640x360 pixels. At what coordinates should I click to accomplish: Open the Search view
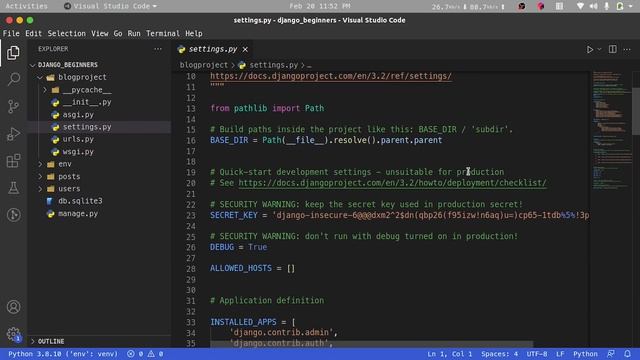13,79
